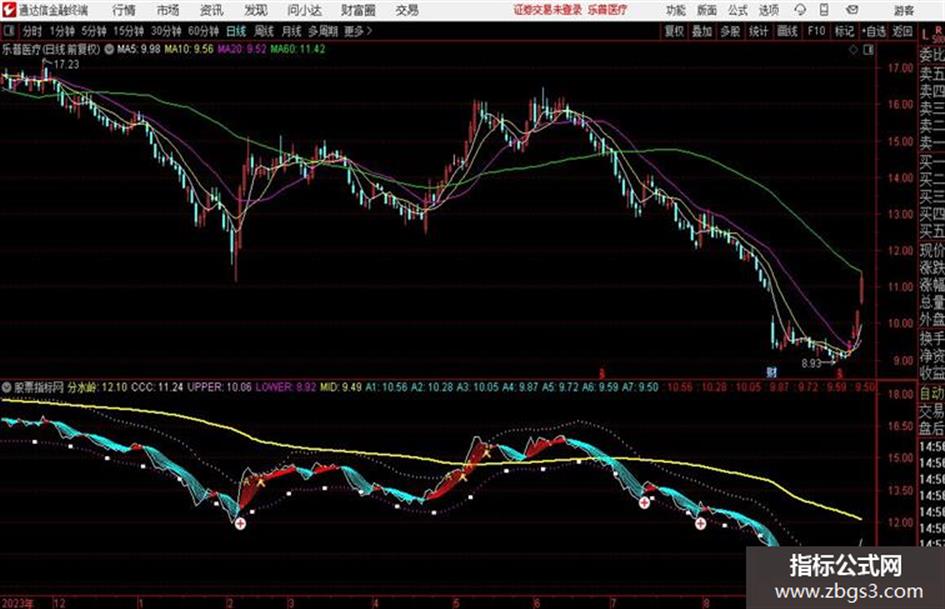Image resolution: width=945 pixels, height=609 pixels.
Task: Click the plus signal marker near month 8
Action: coord(700,523)
